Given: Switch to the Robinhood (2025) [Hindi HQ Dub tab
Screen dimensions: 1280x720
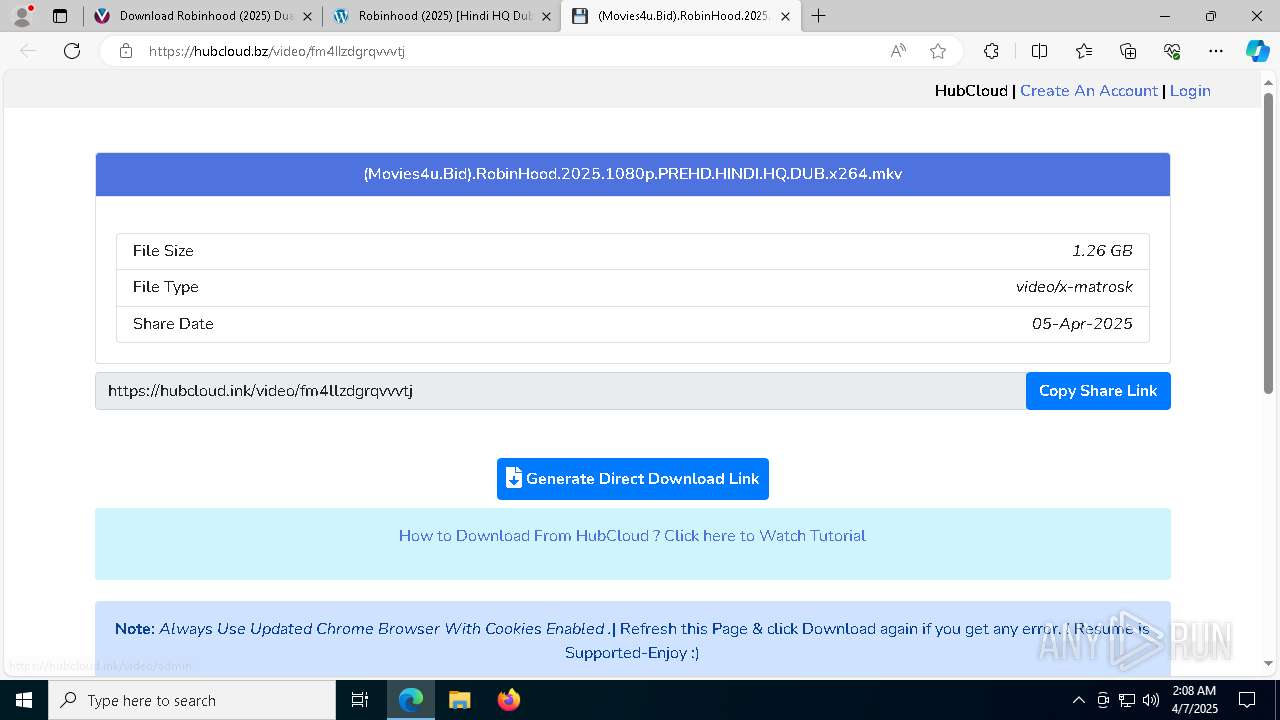Looking at the screenshot, I should (441, 16).
